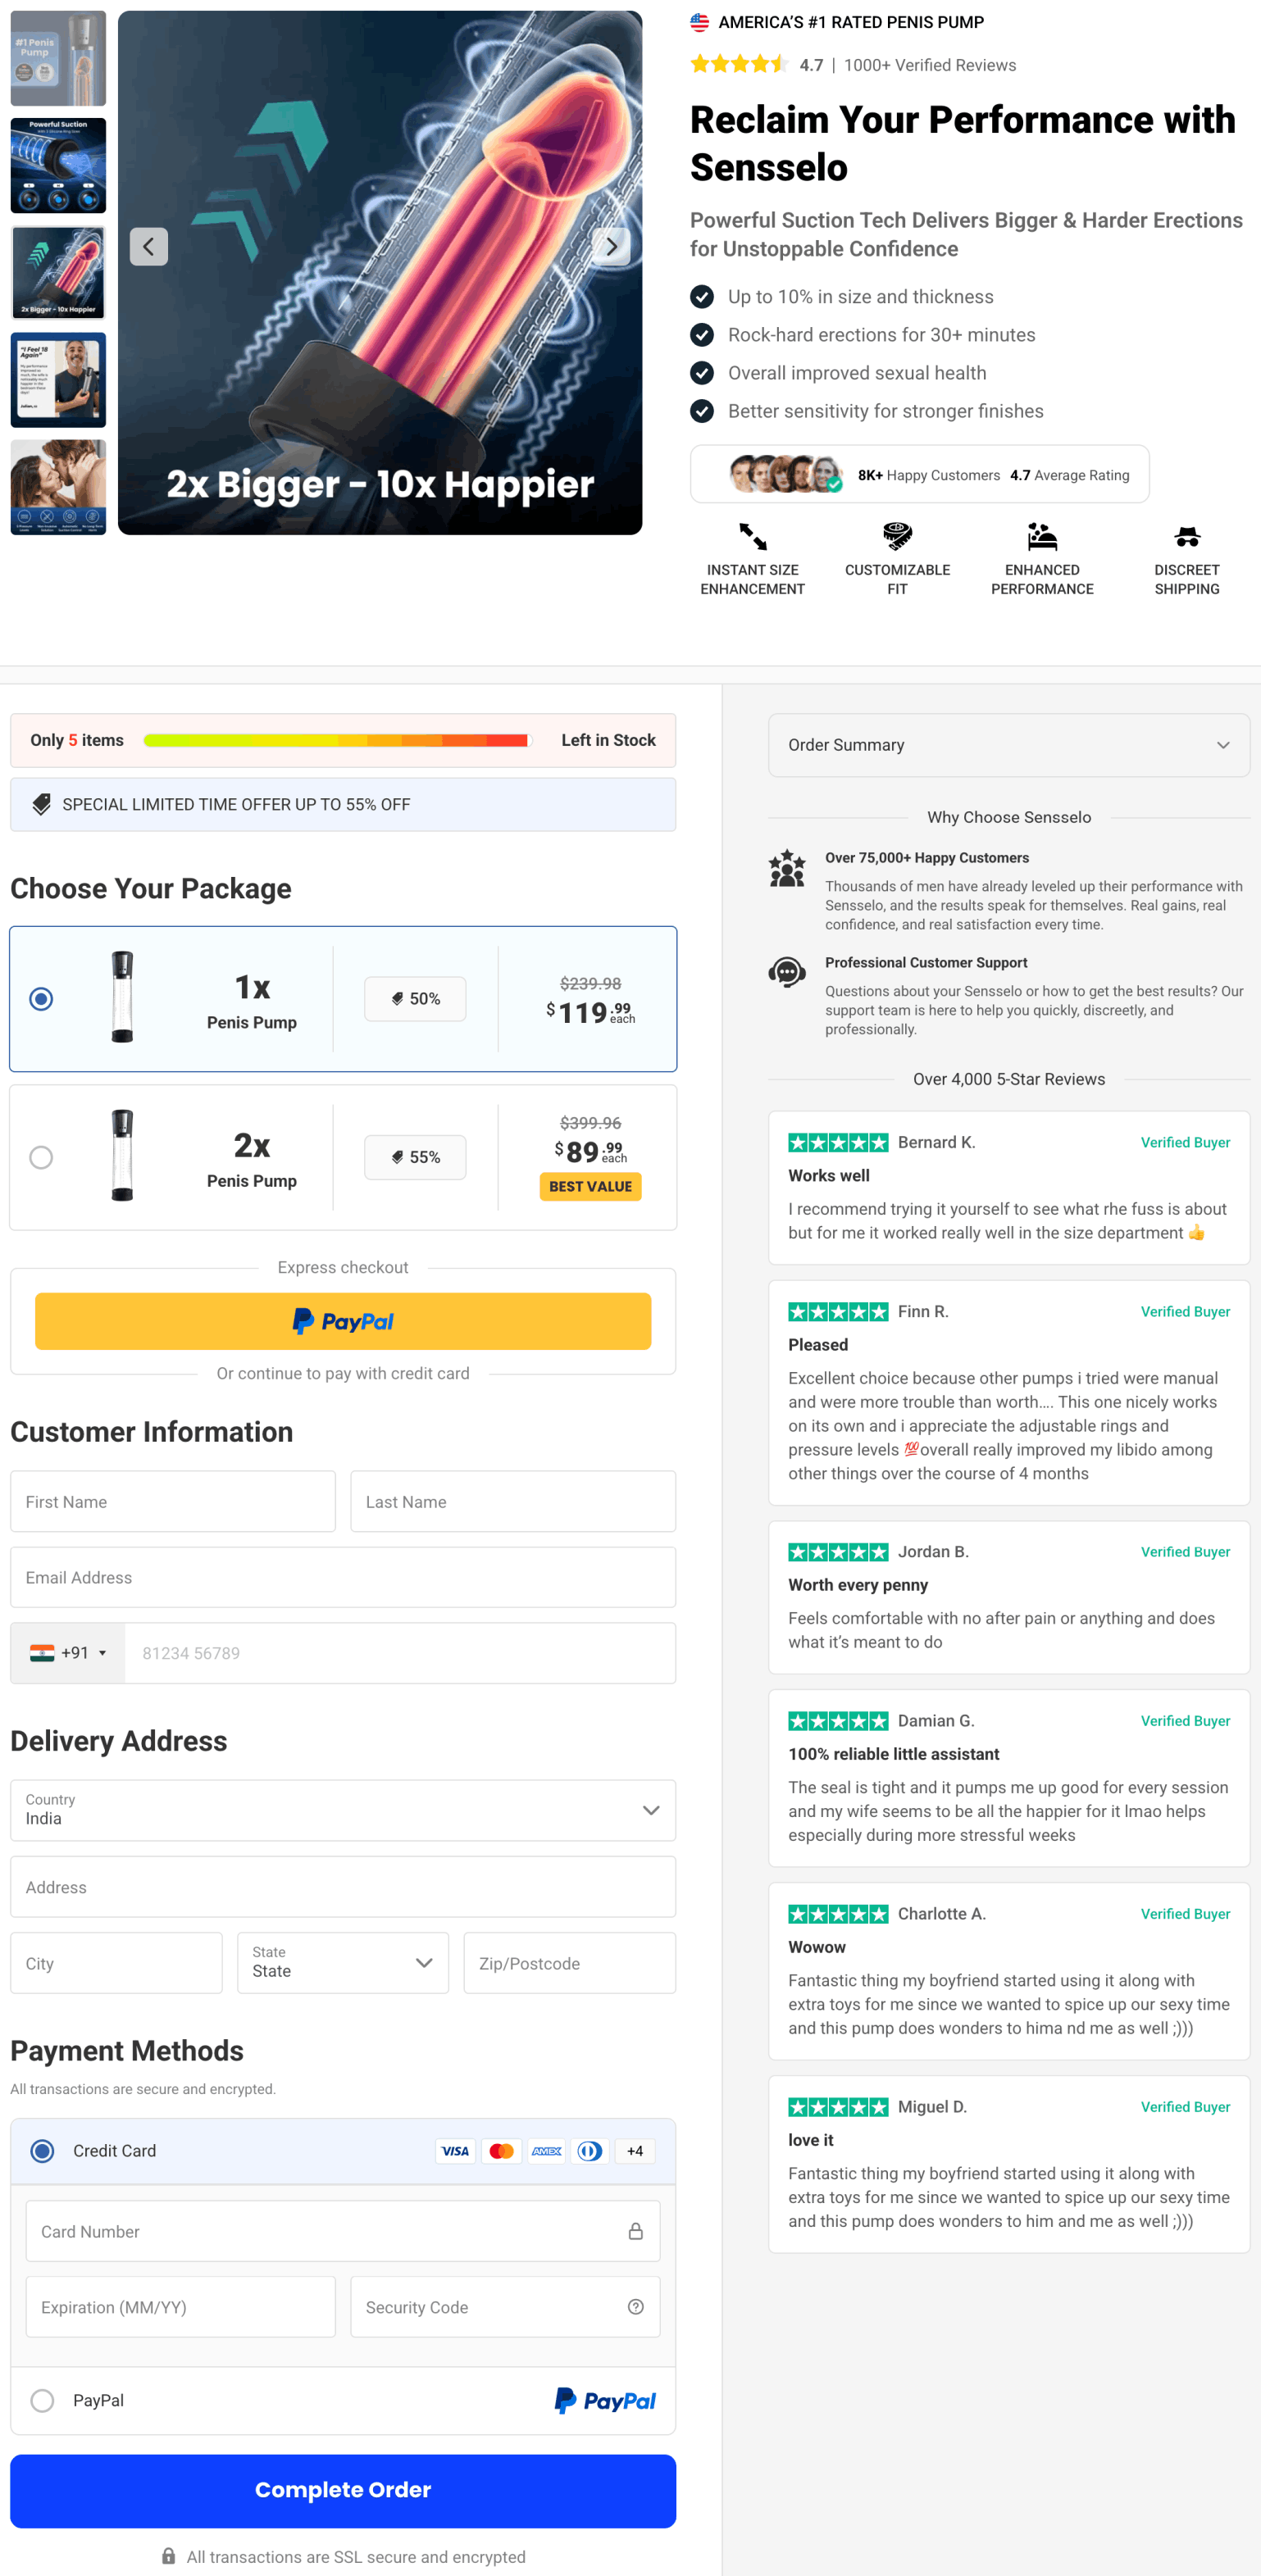Open the Country dropdown
The image size is (1261, 2576).
point(343,1810)
